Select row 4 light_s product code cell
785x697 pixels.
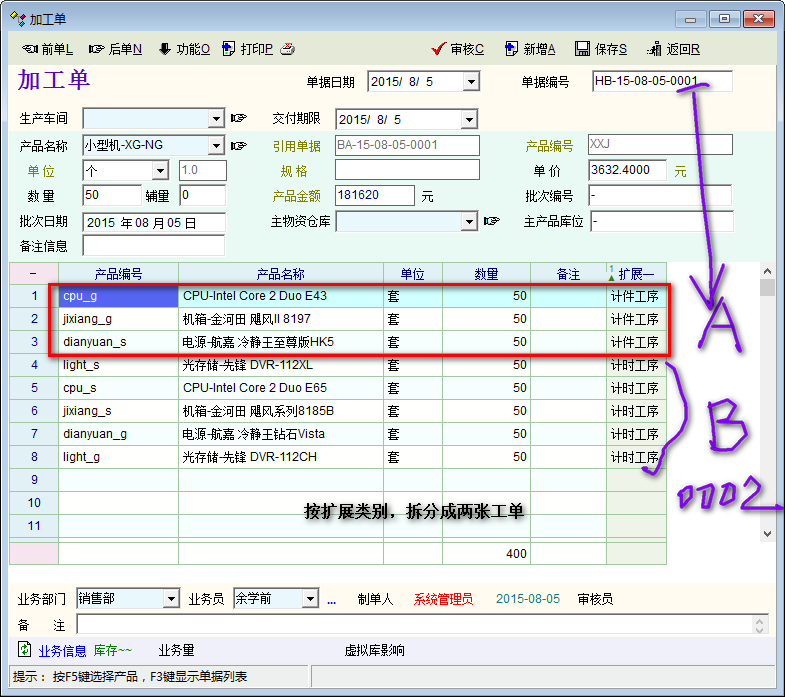(x=118, y=365)
